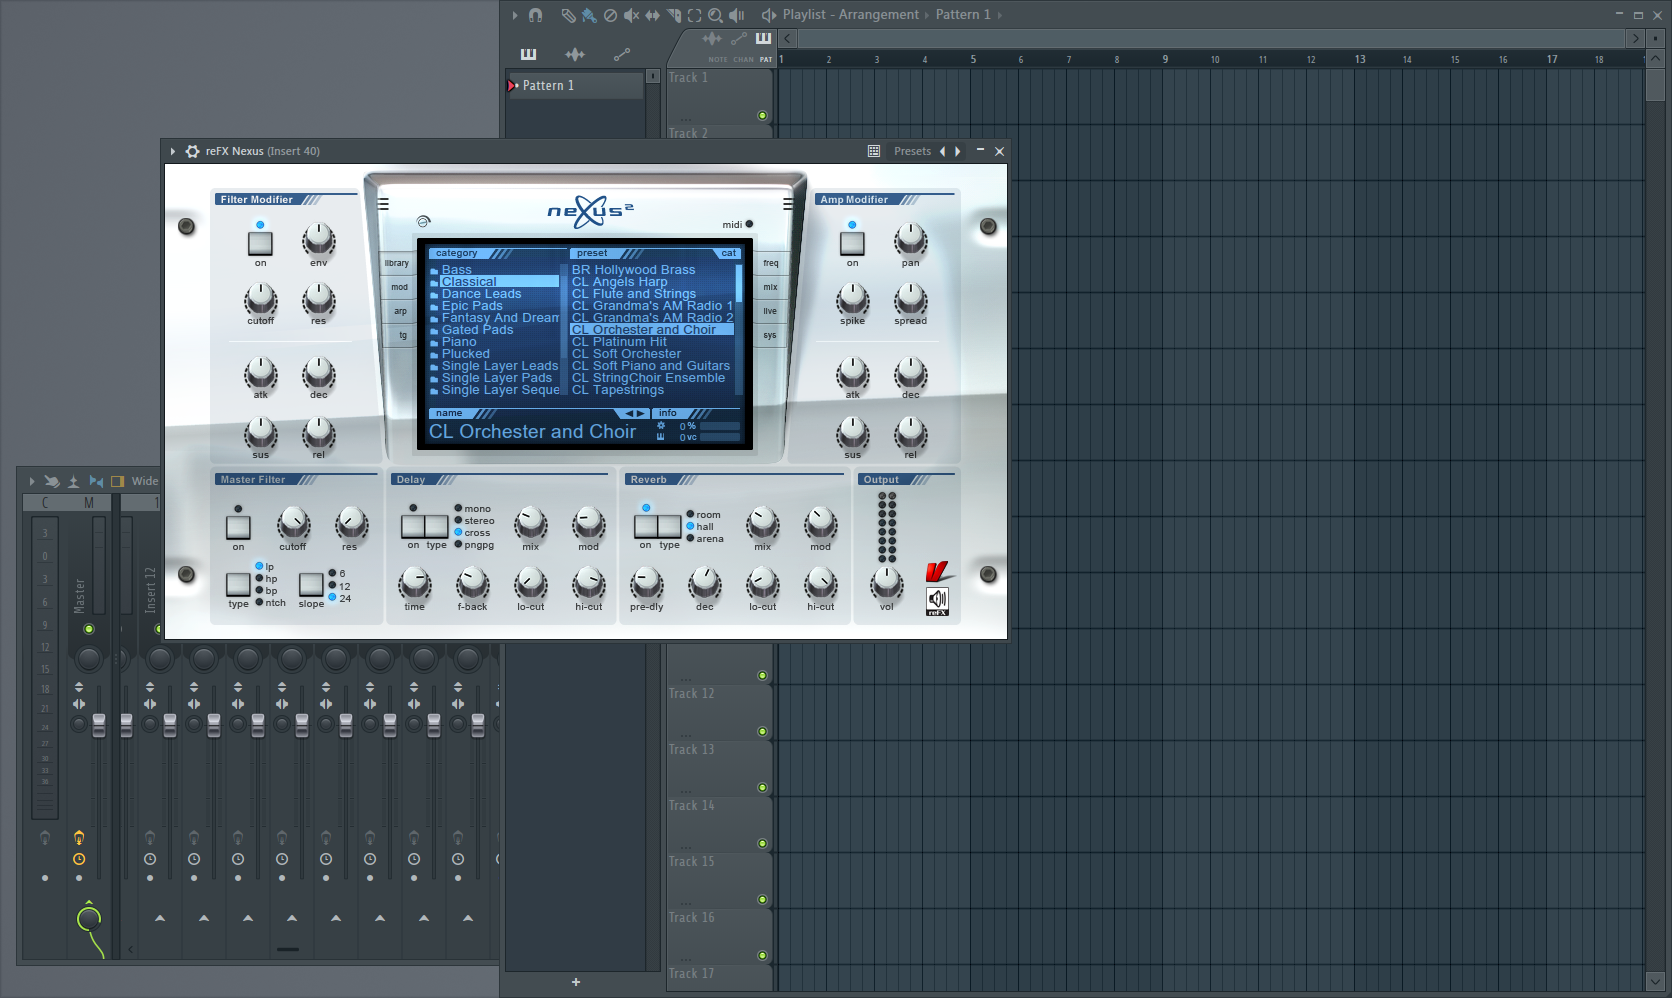
Task: Click the Master Filter cutoff knob
Action: click(293, 523)
